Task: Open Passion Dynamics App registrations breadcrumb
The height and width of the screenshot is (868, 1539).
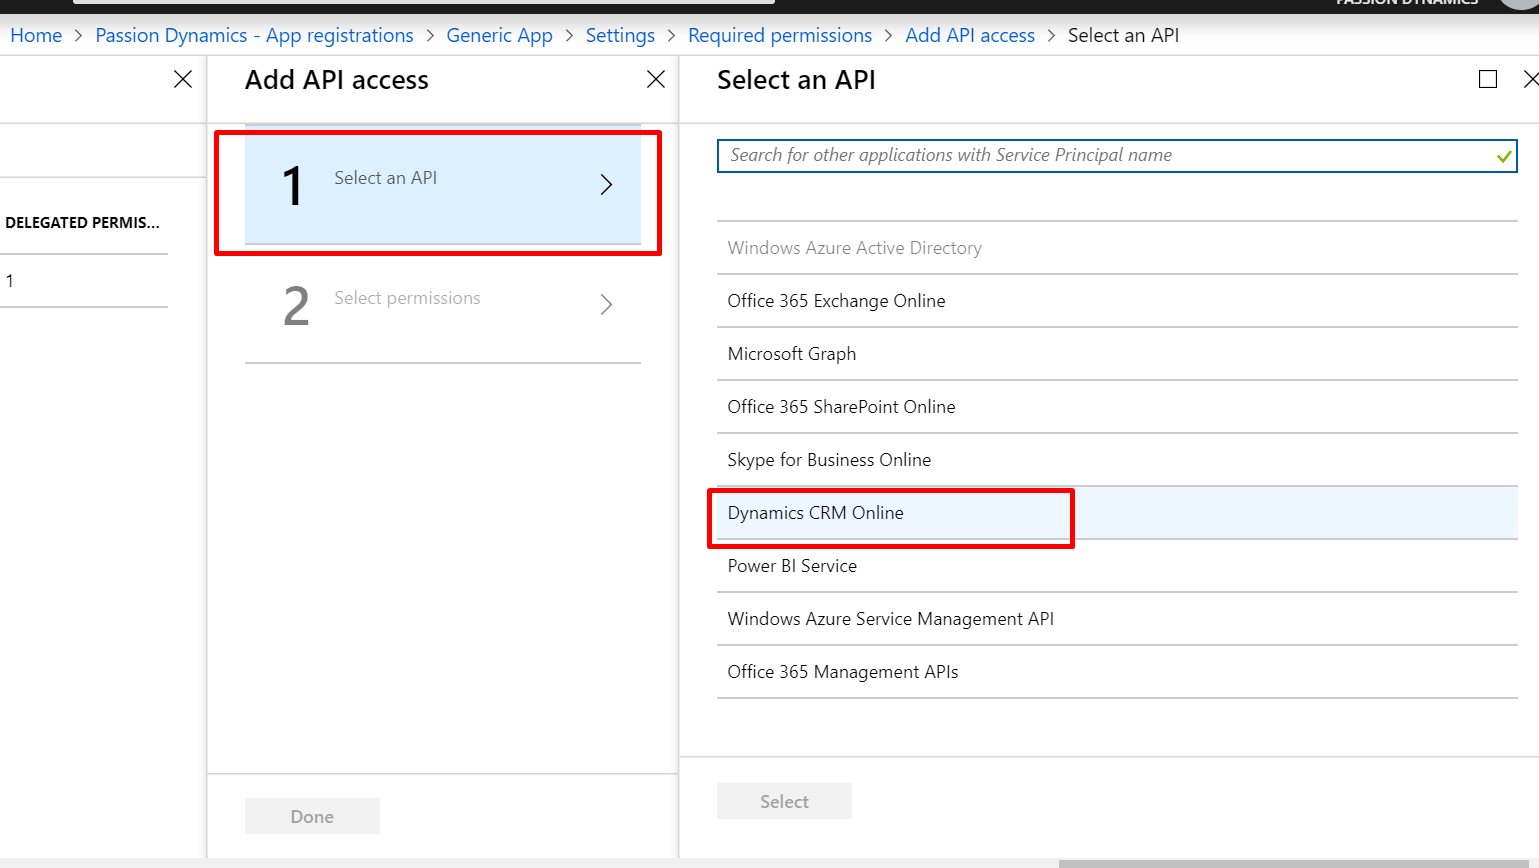Action: point(254,36)
